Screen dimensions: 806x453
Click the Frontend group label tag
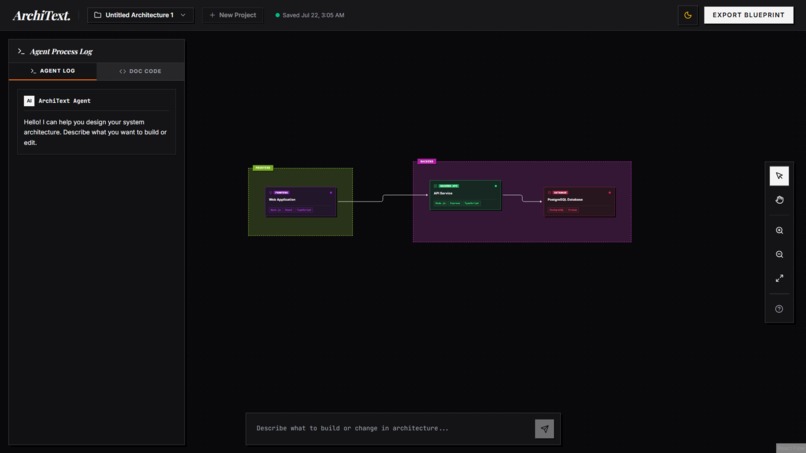click(263, 168)
